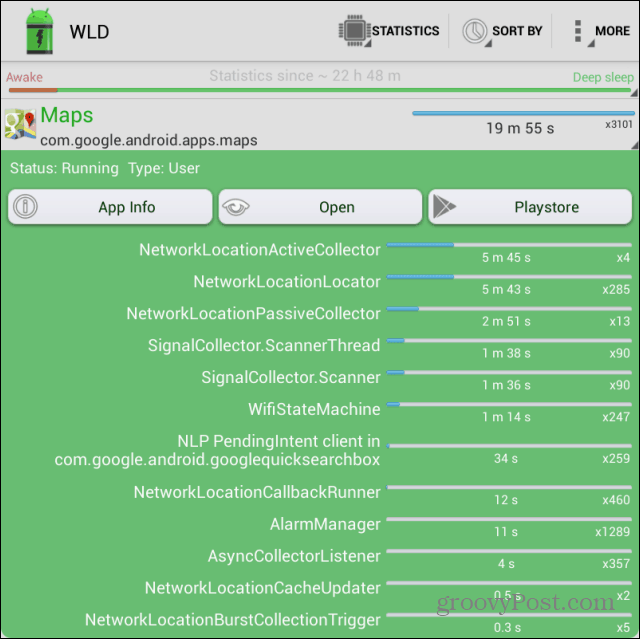Click Statistics since ~ 22 h 48 m
This screenshot has width=640, height=639.
pyautogui.click(x=305, y=75)
